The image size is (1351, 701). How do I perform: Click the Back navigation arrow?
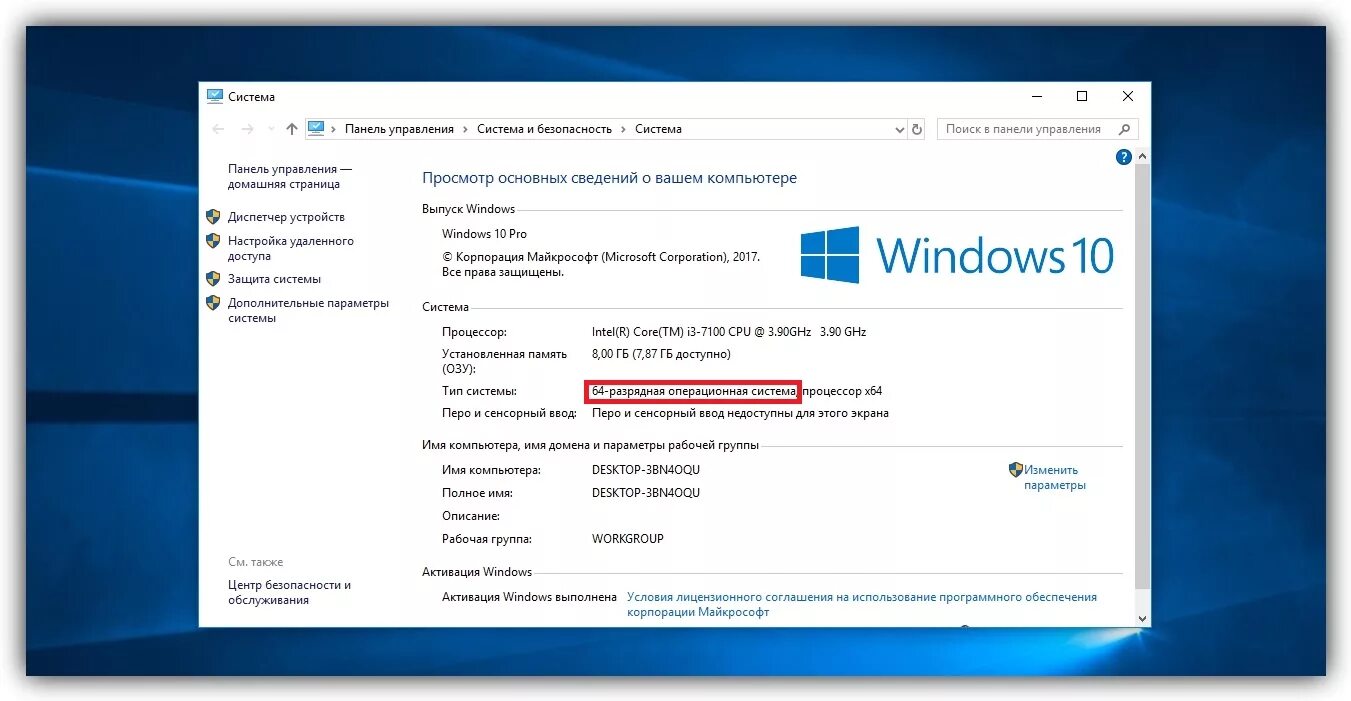219,129
